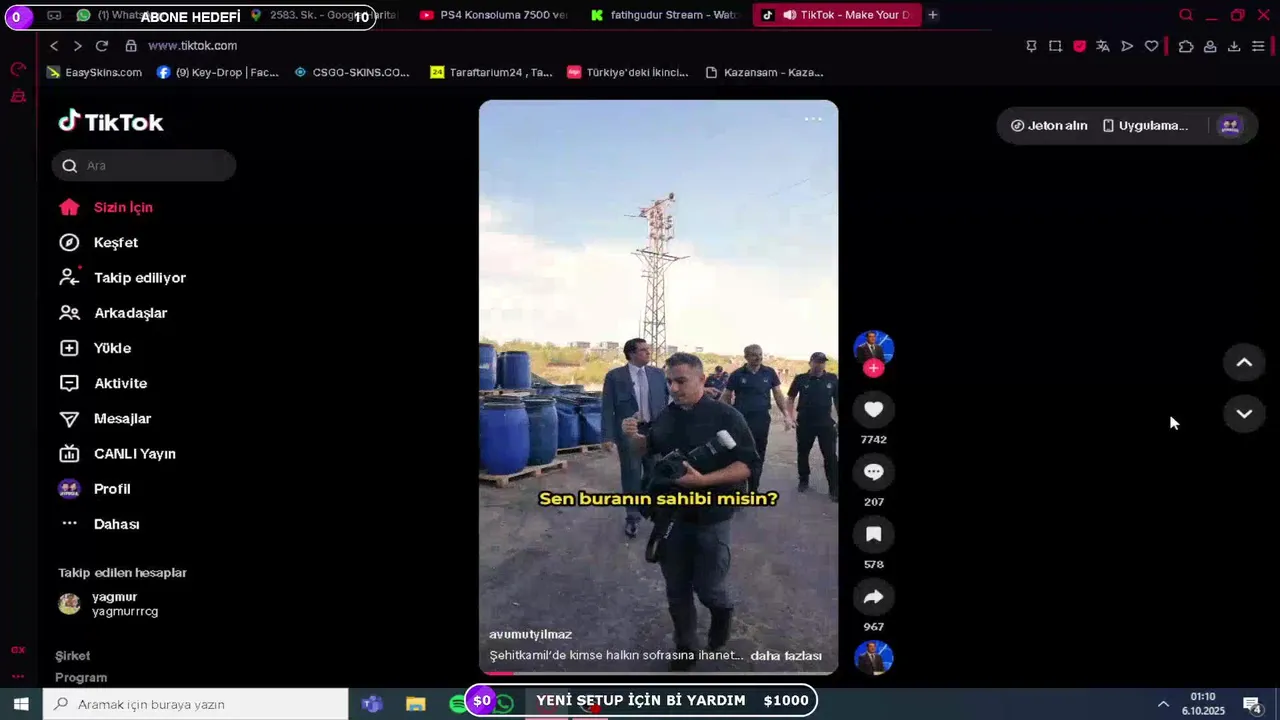Open the Arkadaşlar friends page
This screenshot has height=720, width=1280.
[x=113, y=313]
